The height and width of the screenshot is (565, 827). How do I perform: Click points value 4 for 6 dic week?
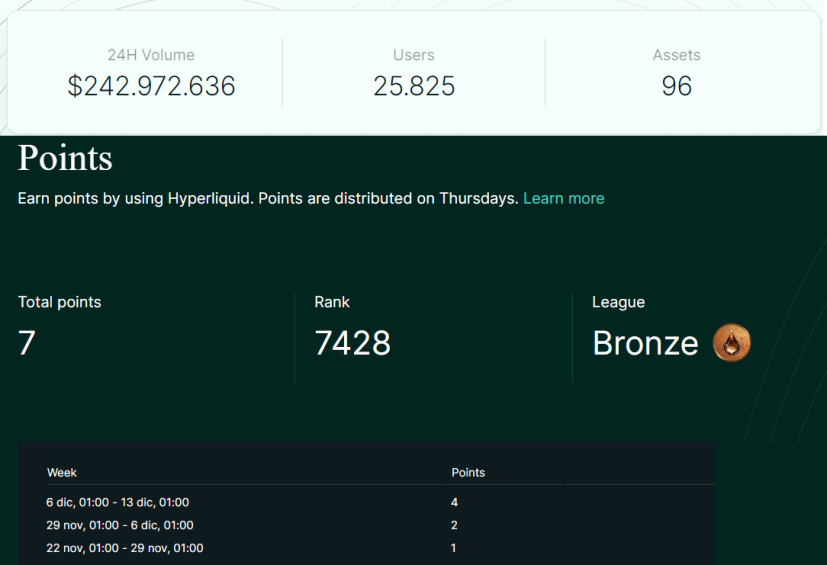point(454,502)
